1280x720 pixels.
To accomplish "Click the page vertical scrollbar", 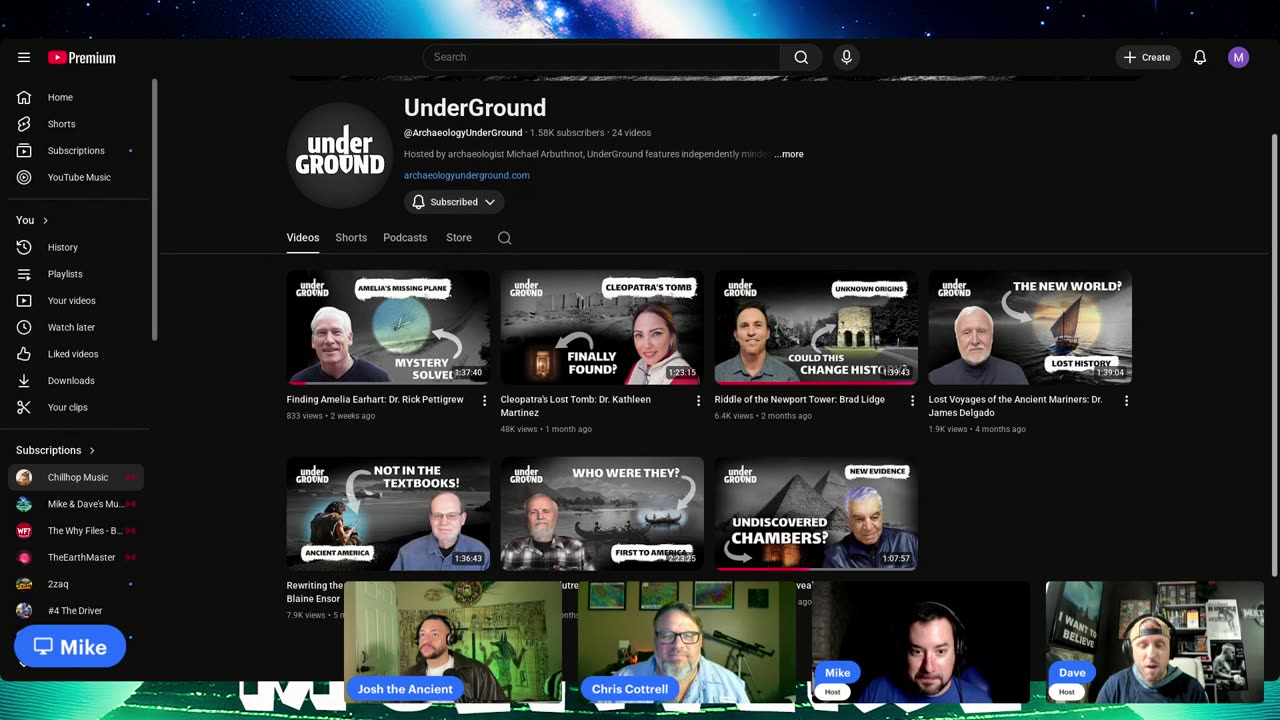I will click(x=1274, y=355).
